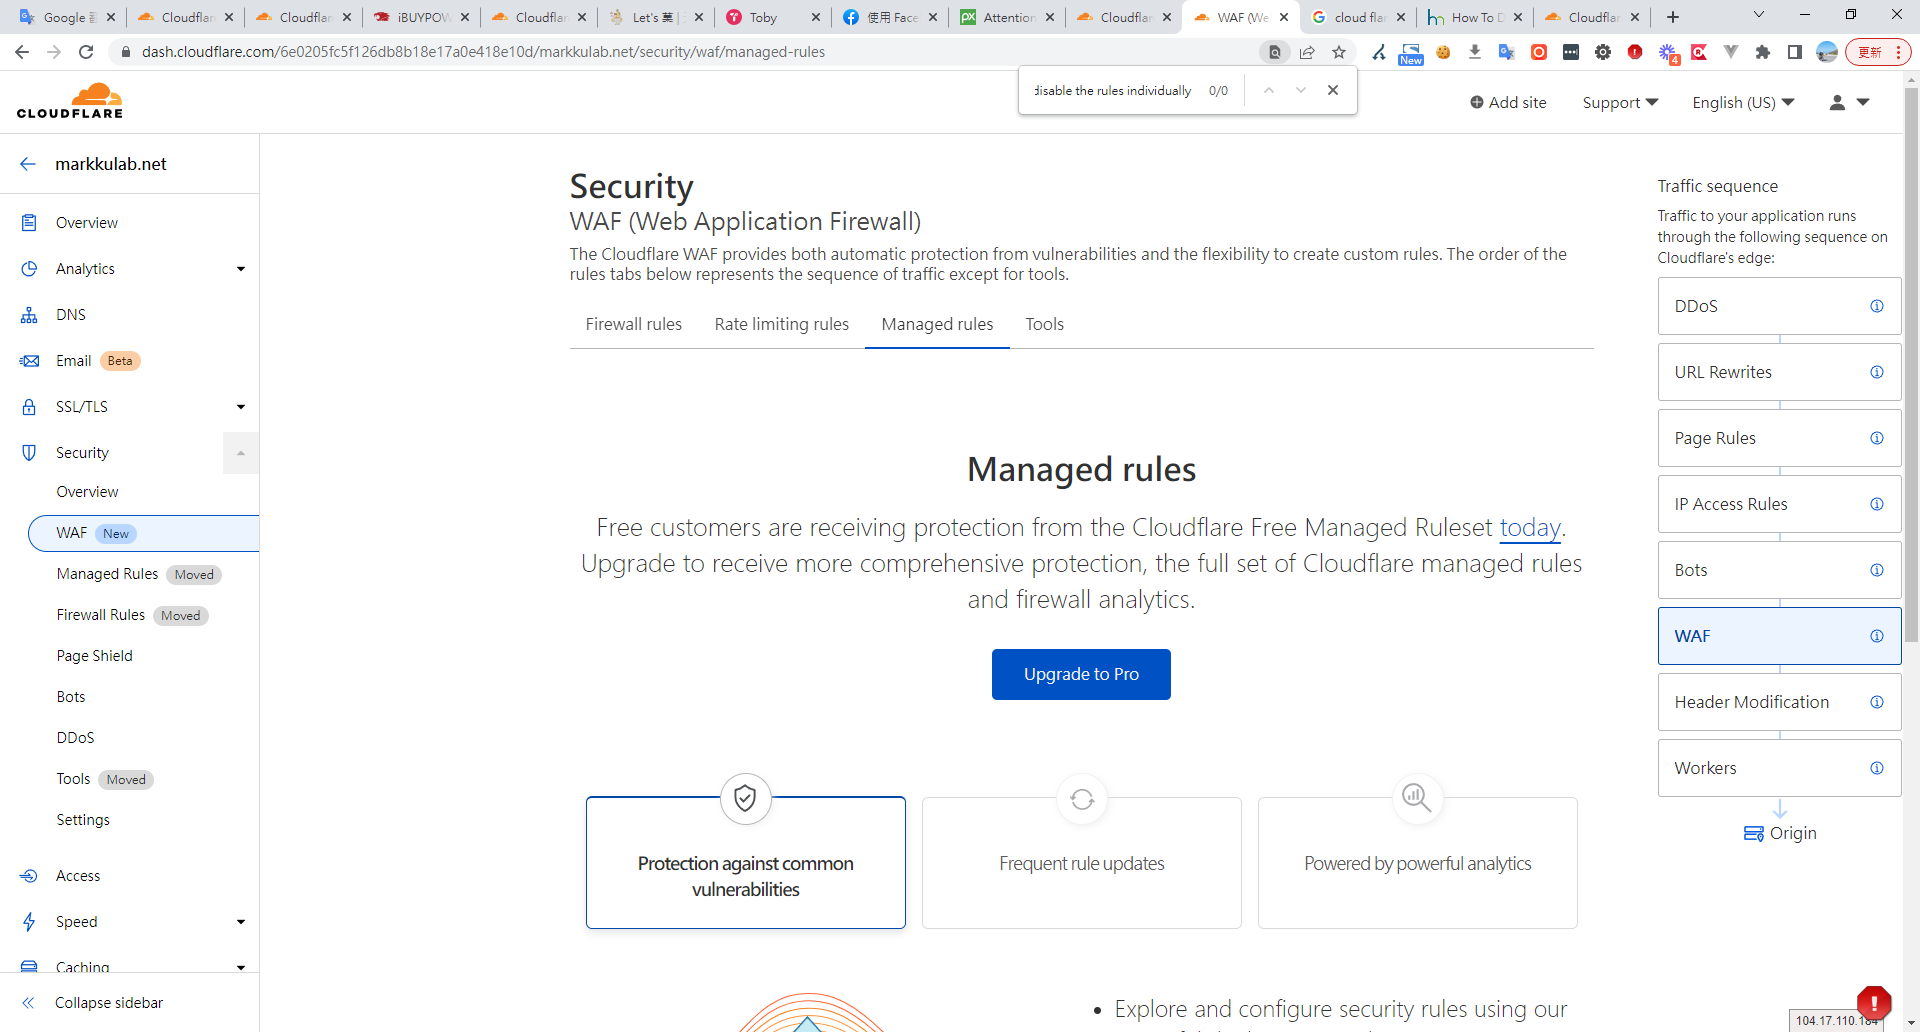Image resolution: width=1920 pixels, height=1032 pixels.
Task: Open the English (US) language dropdown
Action: click(1742, 102)
